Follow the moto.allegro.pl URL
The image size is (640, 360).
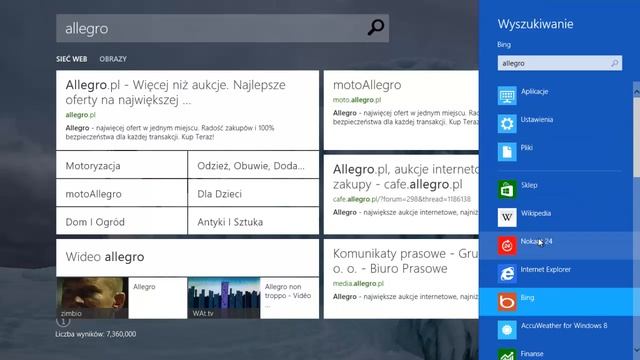point(357,100)
